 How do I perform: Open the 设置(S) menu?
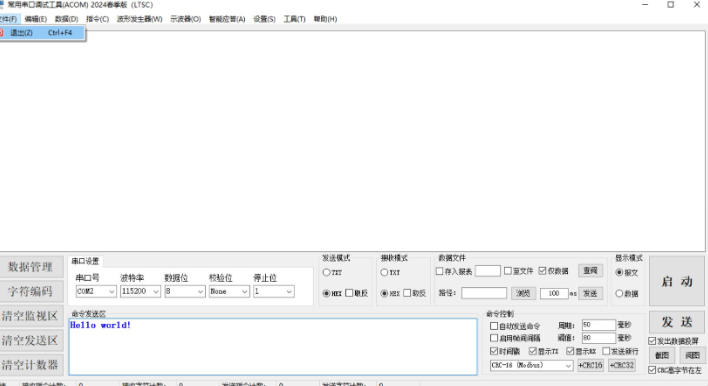click(x=264, y=19)
